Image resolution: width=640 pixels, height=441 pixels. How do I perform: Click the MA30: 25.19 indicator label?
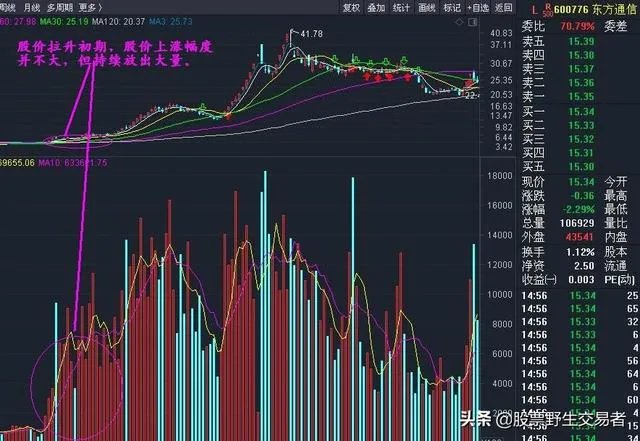pyautogui.click(x=64, y=21)
